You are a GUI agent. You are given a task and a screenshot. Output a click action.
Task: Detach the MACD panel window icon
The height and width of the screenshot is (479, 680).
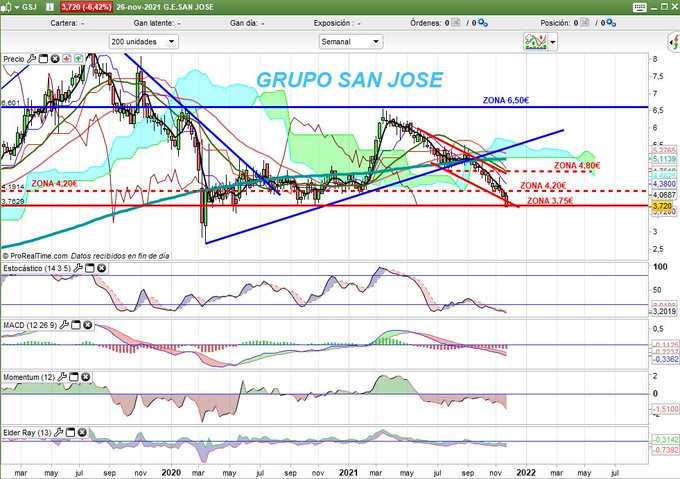point(76,325)
